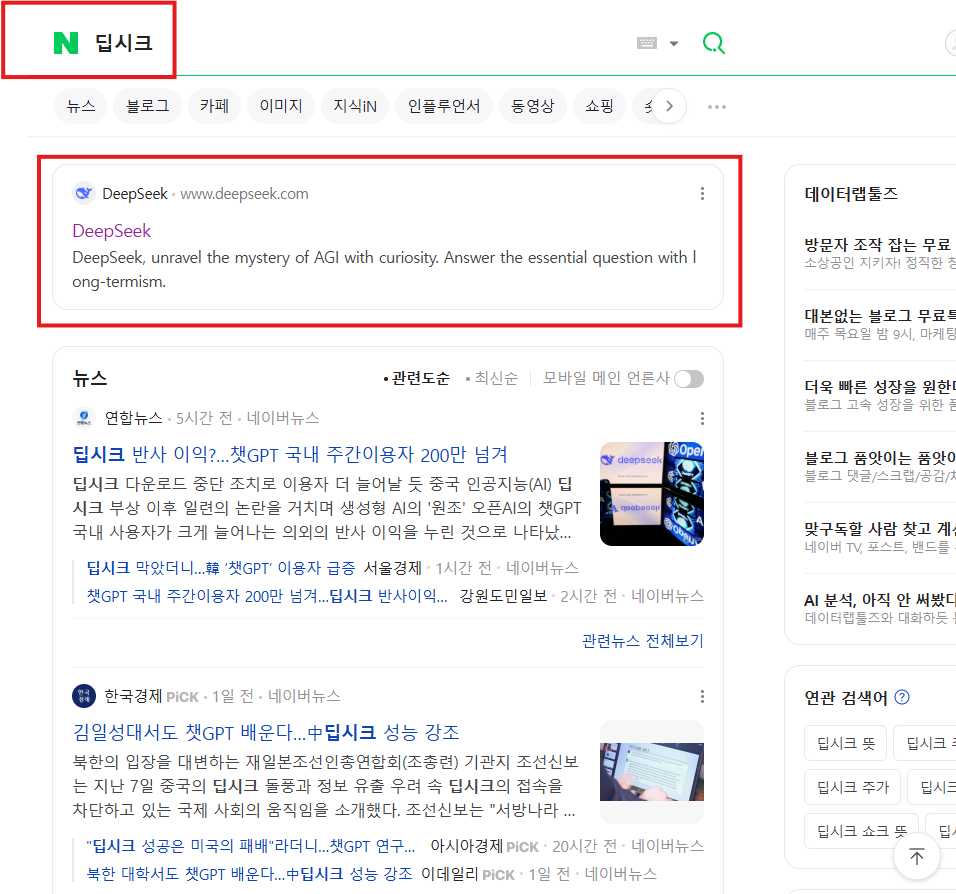The width and height of the screenshot is (956, 894).
Task: Select related search 딥시크 주가
Action: (x=852, y=787)
